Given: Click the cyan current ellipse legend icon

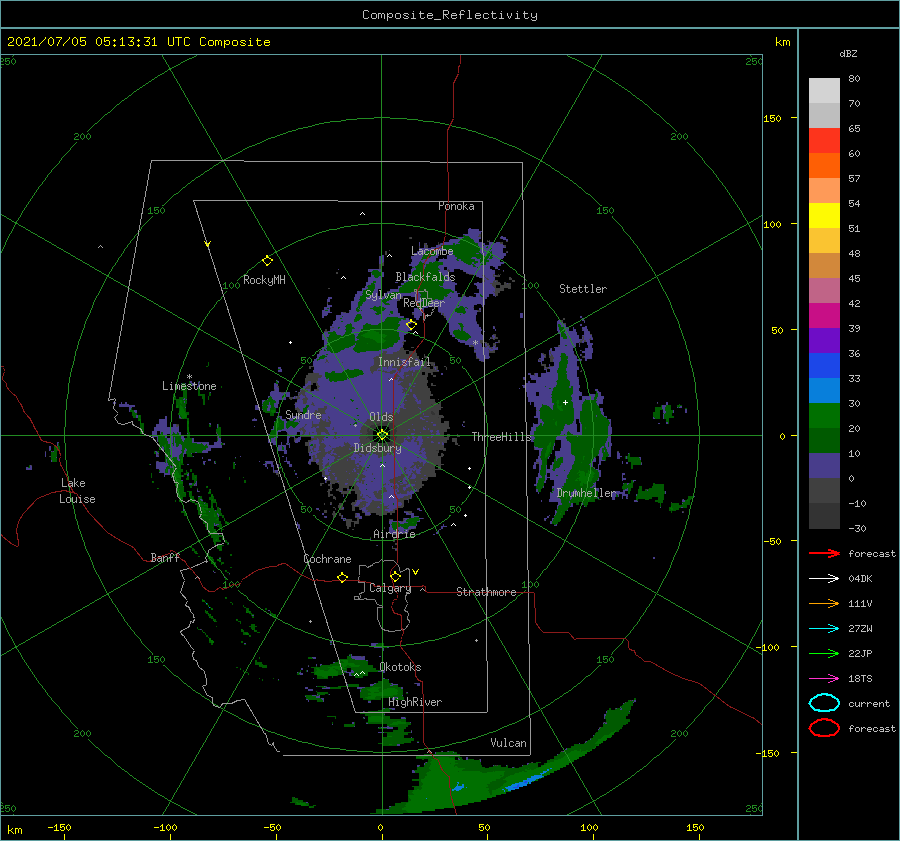Looking at the screenshot, I should coord(824,703).
